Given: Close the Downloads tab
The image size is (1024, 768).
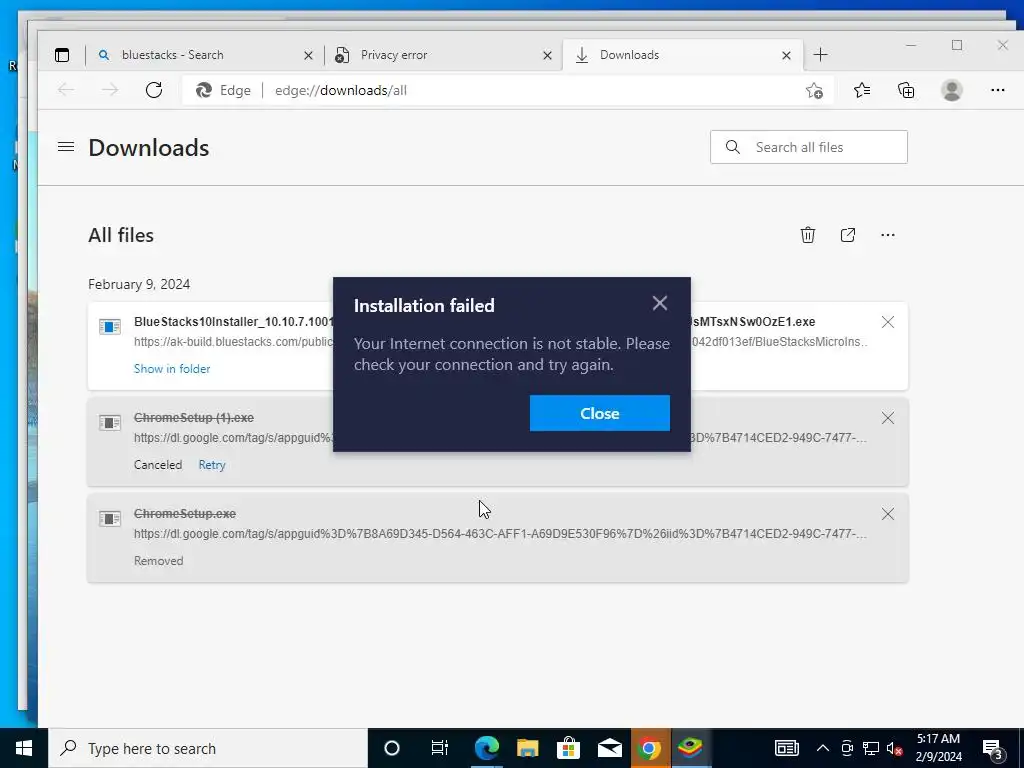Looking at the screenshot, I should coord(786,56).
